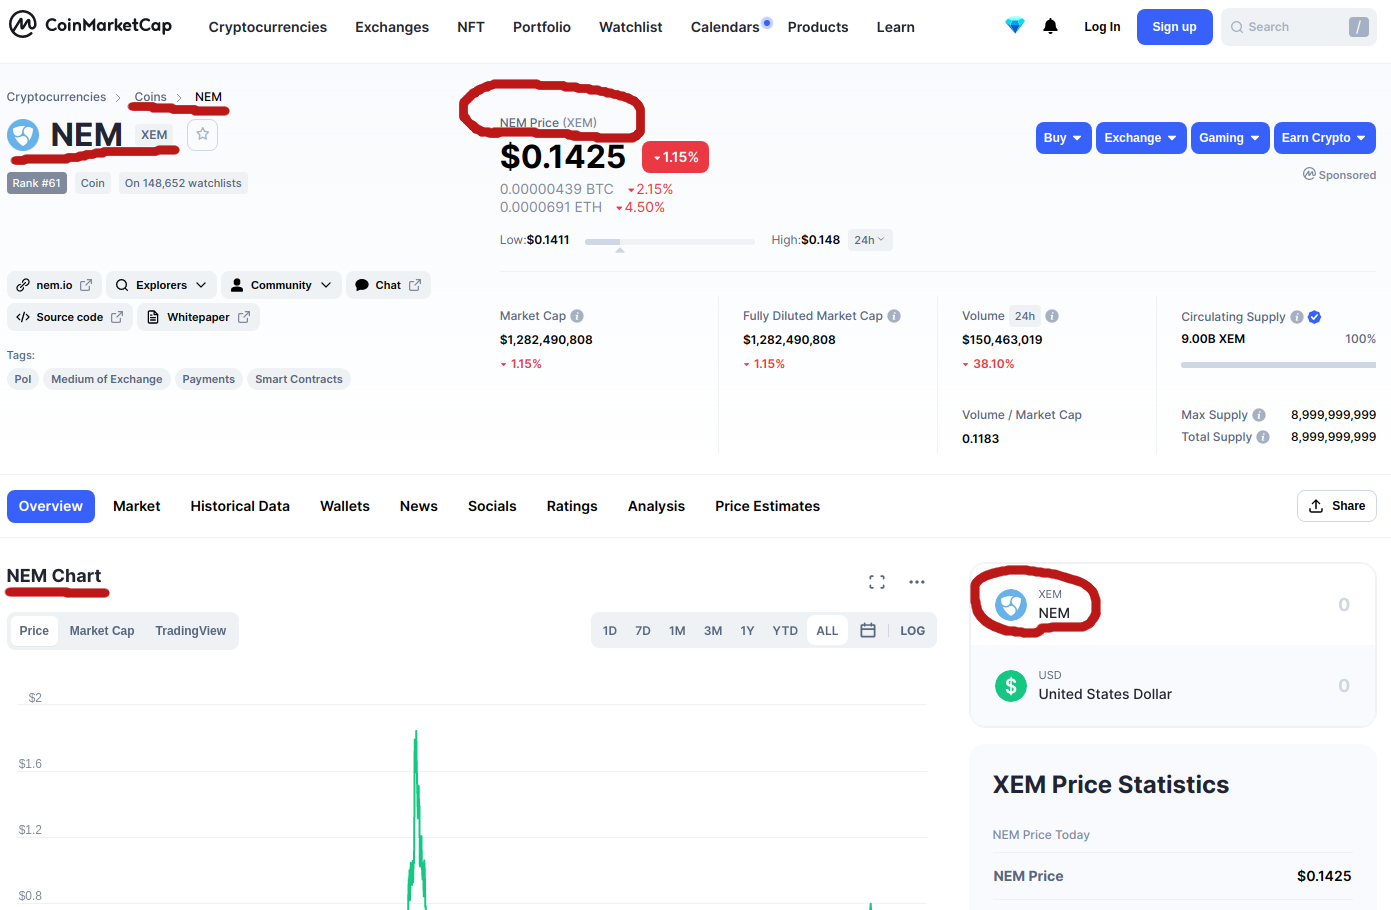1391x910 pixels.
Task: Open the notifications bell
Action: [1050, 26]
